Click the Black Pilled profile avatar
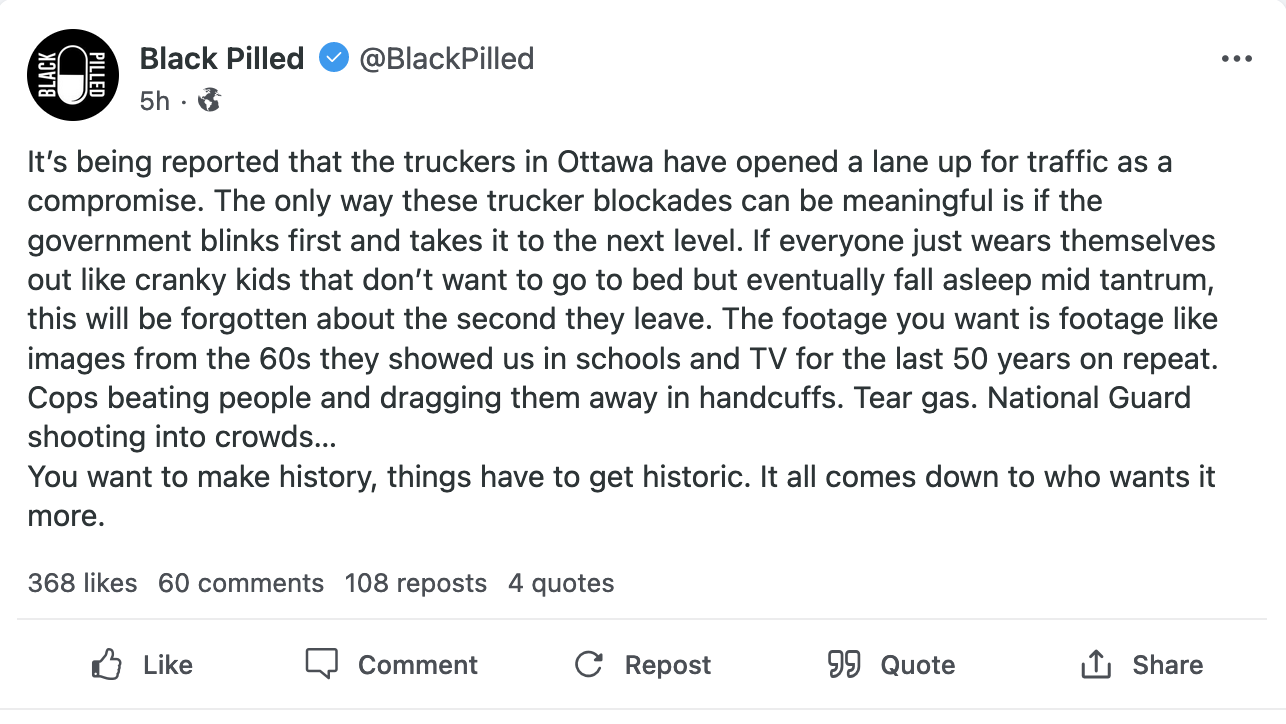The image size is (1286, 724). tap(73, 75)
